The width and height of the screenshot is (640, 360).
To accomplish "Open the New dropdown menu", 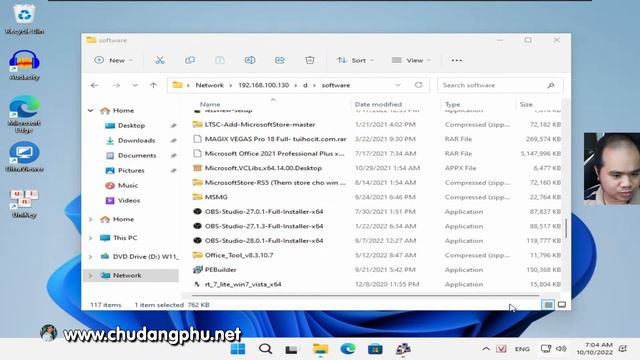I will coord(113,60).
